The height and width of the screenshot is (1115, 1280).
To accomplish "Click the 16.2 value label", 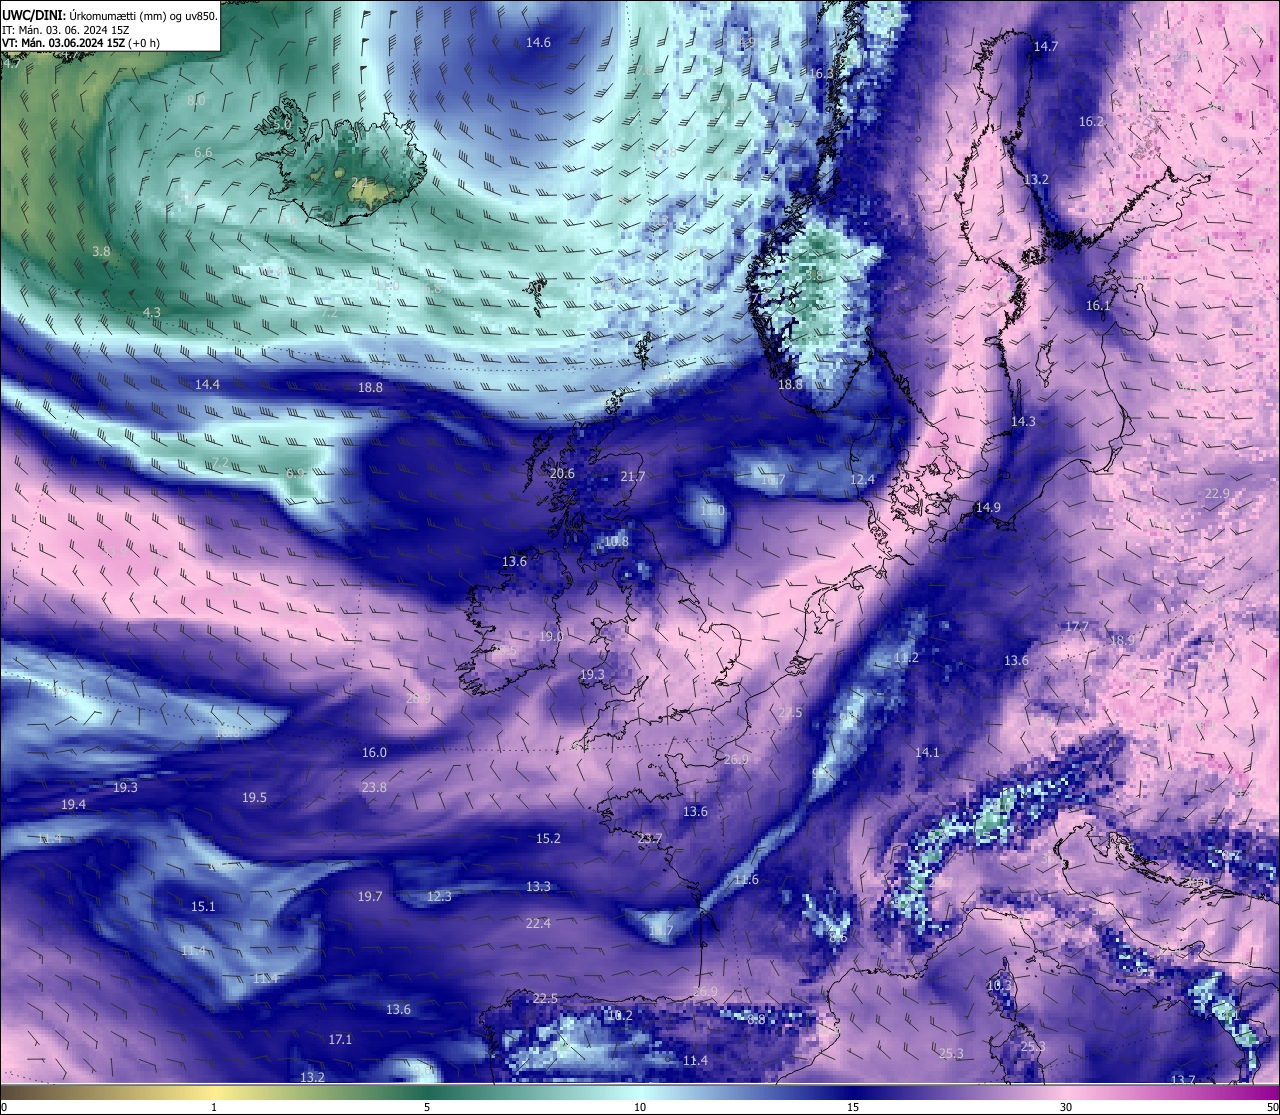I will pyautogui.click(x=1091, y=121).
